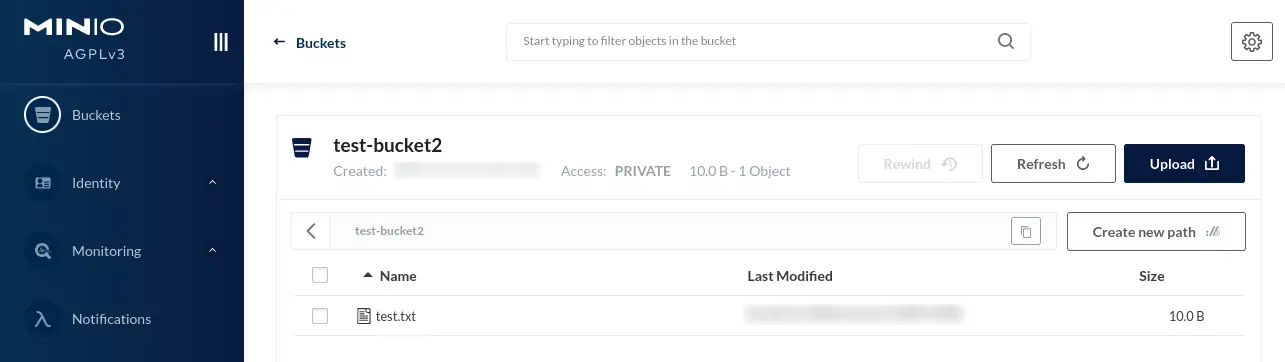
Task: Toggle the select-all checkbox in header
Action: click(x=320, y=275)
